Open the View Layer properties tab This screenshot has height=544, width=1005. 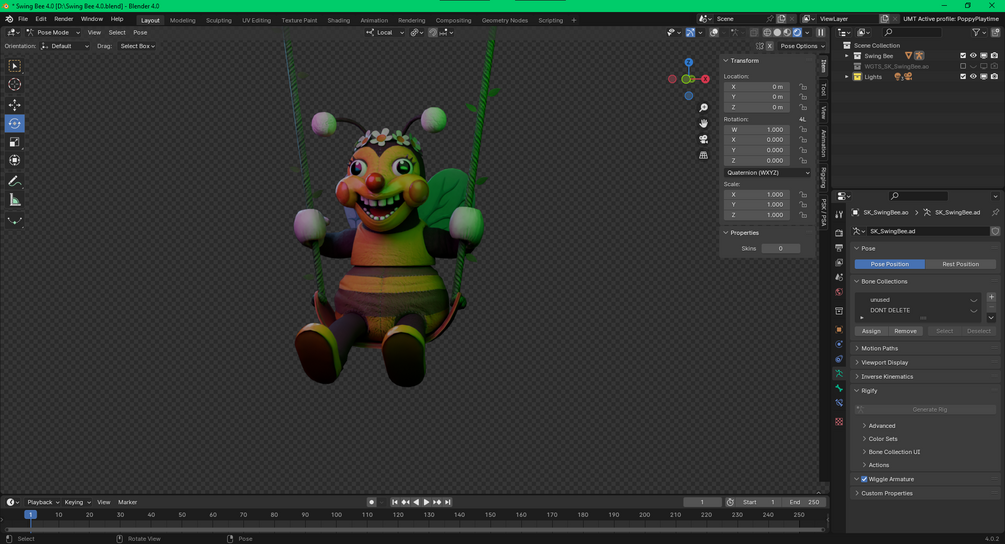pyautogui.click(x=839, y=262)
